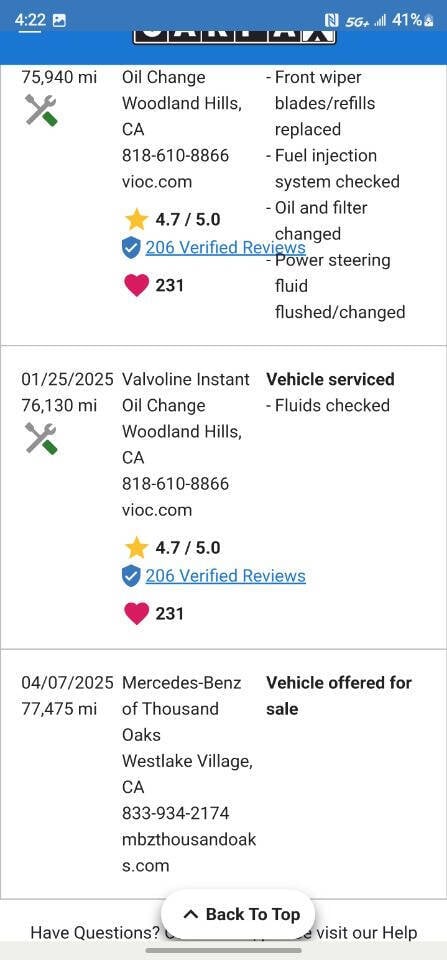
Task: Tap the Android gesture navigation bar
Action: tap(224, 950)
